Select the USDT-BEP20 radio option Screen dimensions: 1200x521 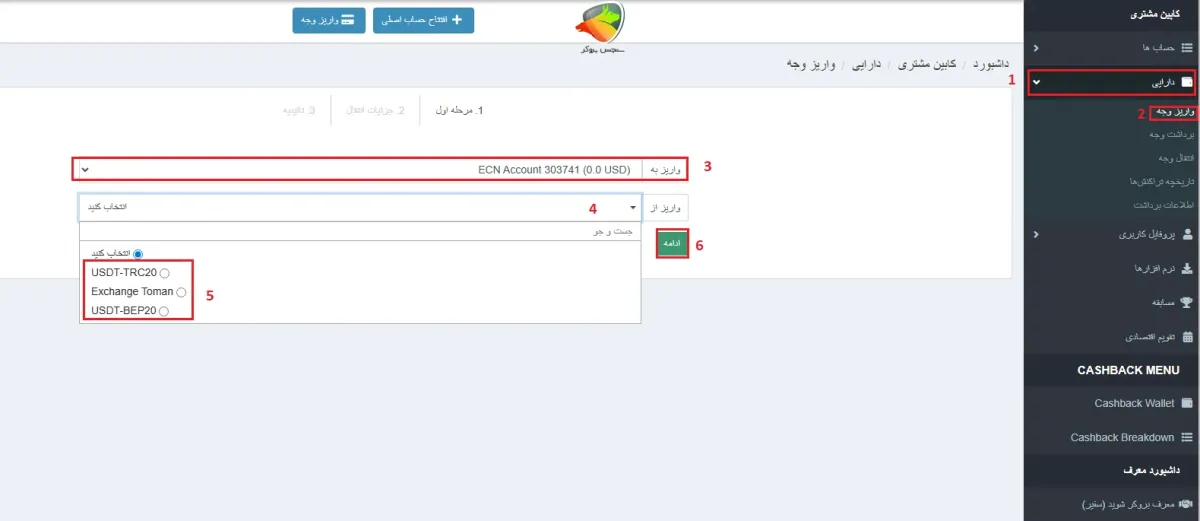(x=164, y=311)
